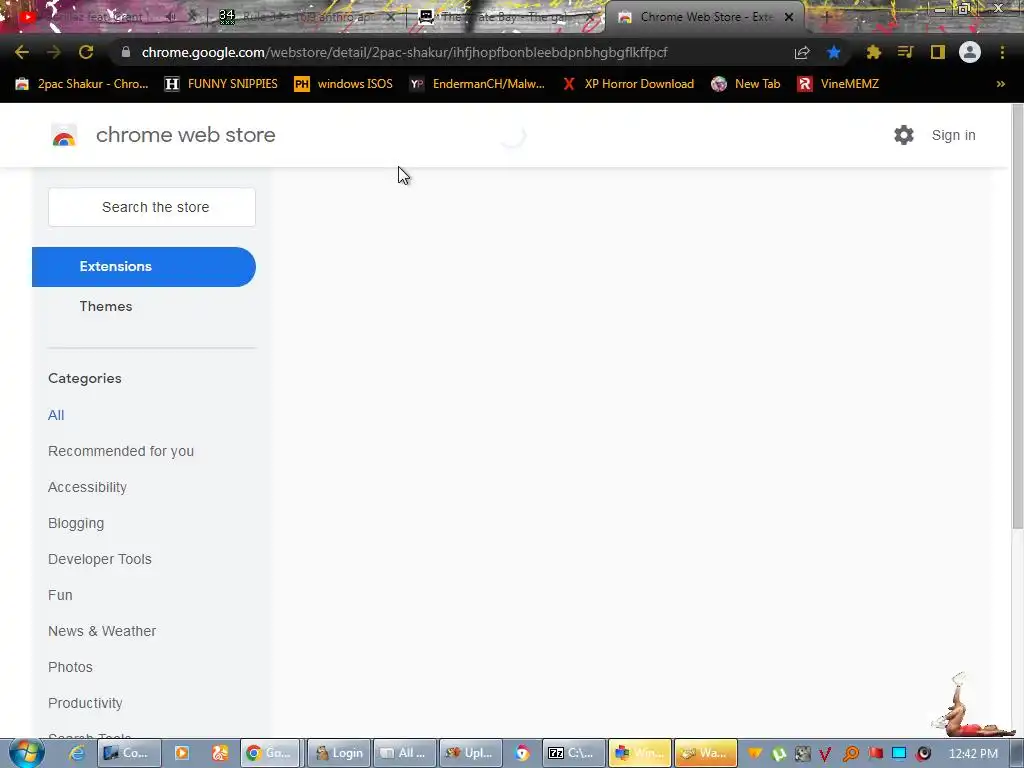
Task: Open the FUNNY SNIPPIES bookmark
Action: click(221, 84)
